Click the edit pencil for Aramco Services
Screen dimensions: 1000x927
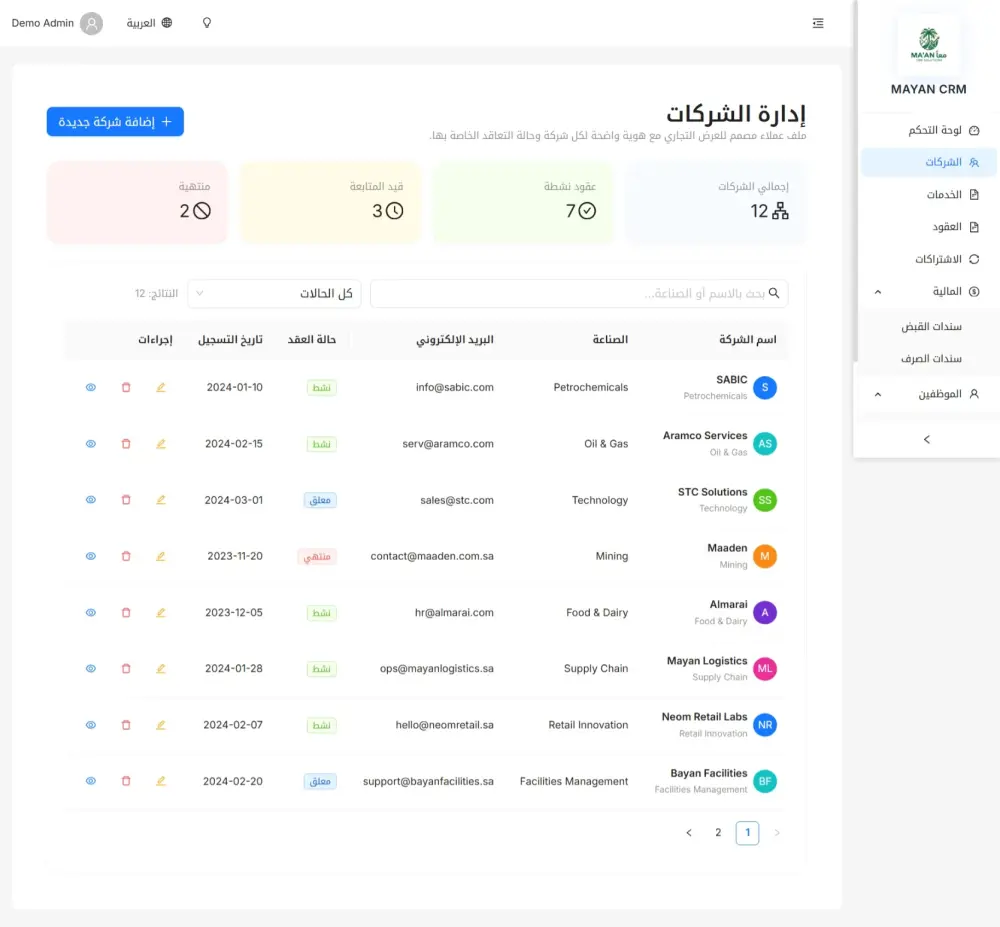[161, 443]
